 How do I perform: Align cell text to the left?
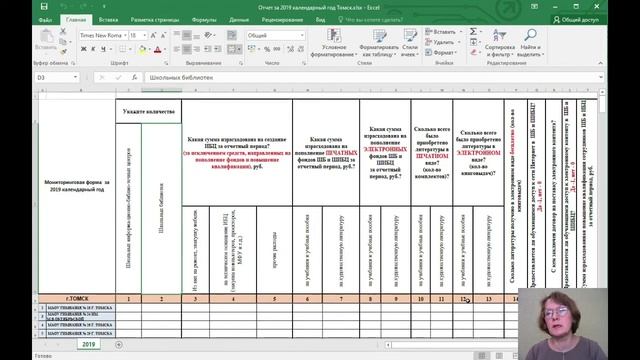tap(177, 49)
